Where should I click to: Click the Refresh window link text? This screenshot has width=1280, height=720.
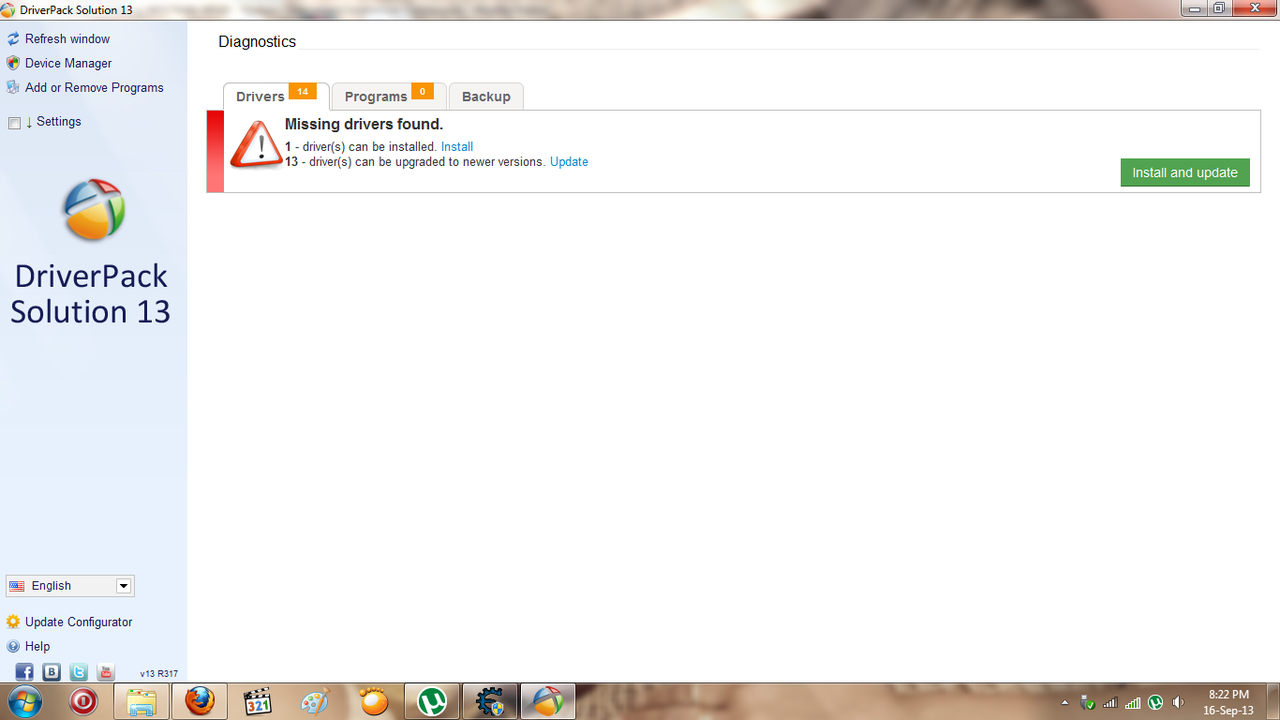pyautogui.click(x=68, y=39)
